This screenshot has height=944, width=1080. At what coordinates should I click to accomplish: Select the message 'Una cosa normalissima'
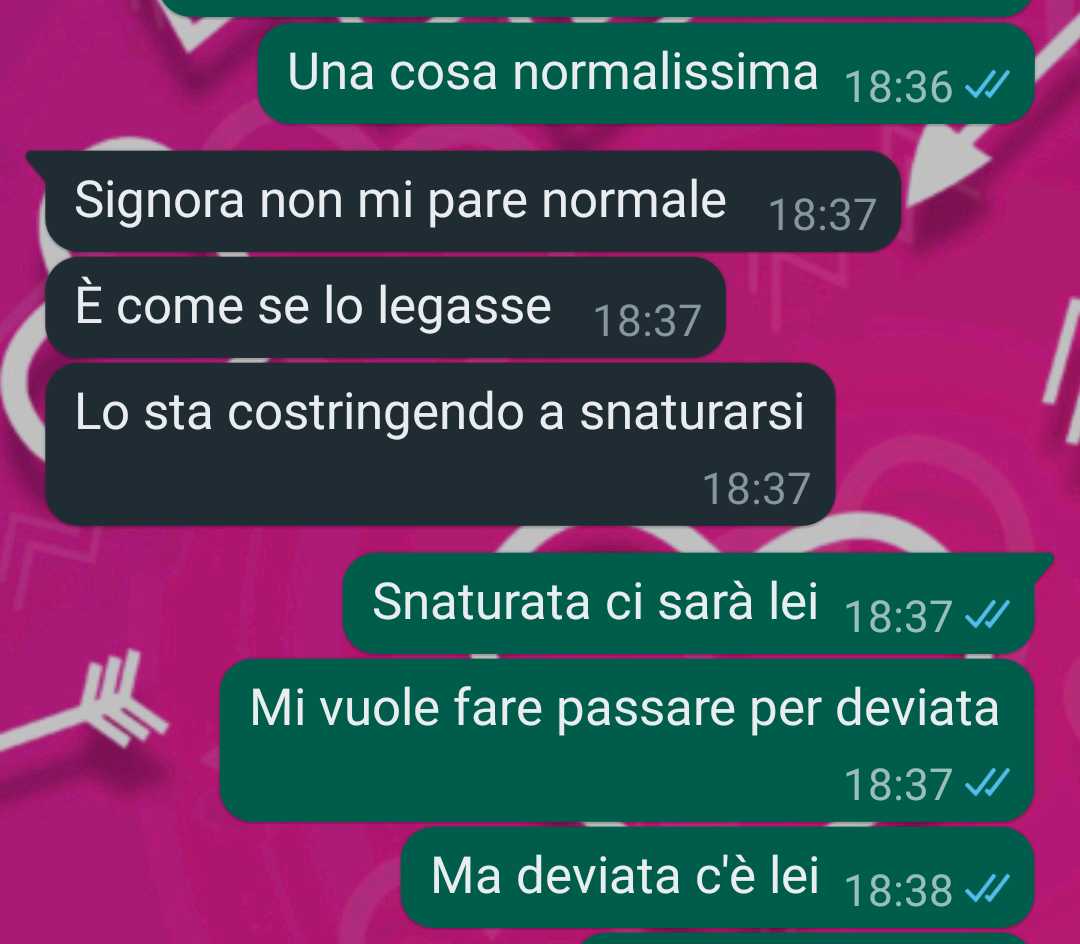click(x=646, y=73)
